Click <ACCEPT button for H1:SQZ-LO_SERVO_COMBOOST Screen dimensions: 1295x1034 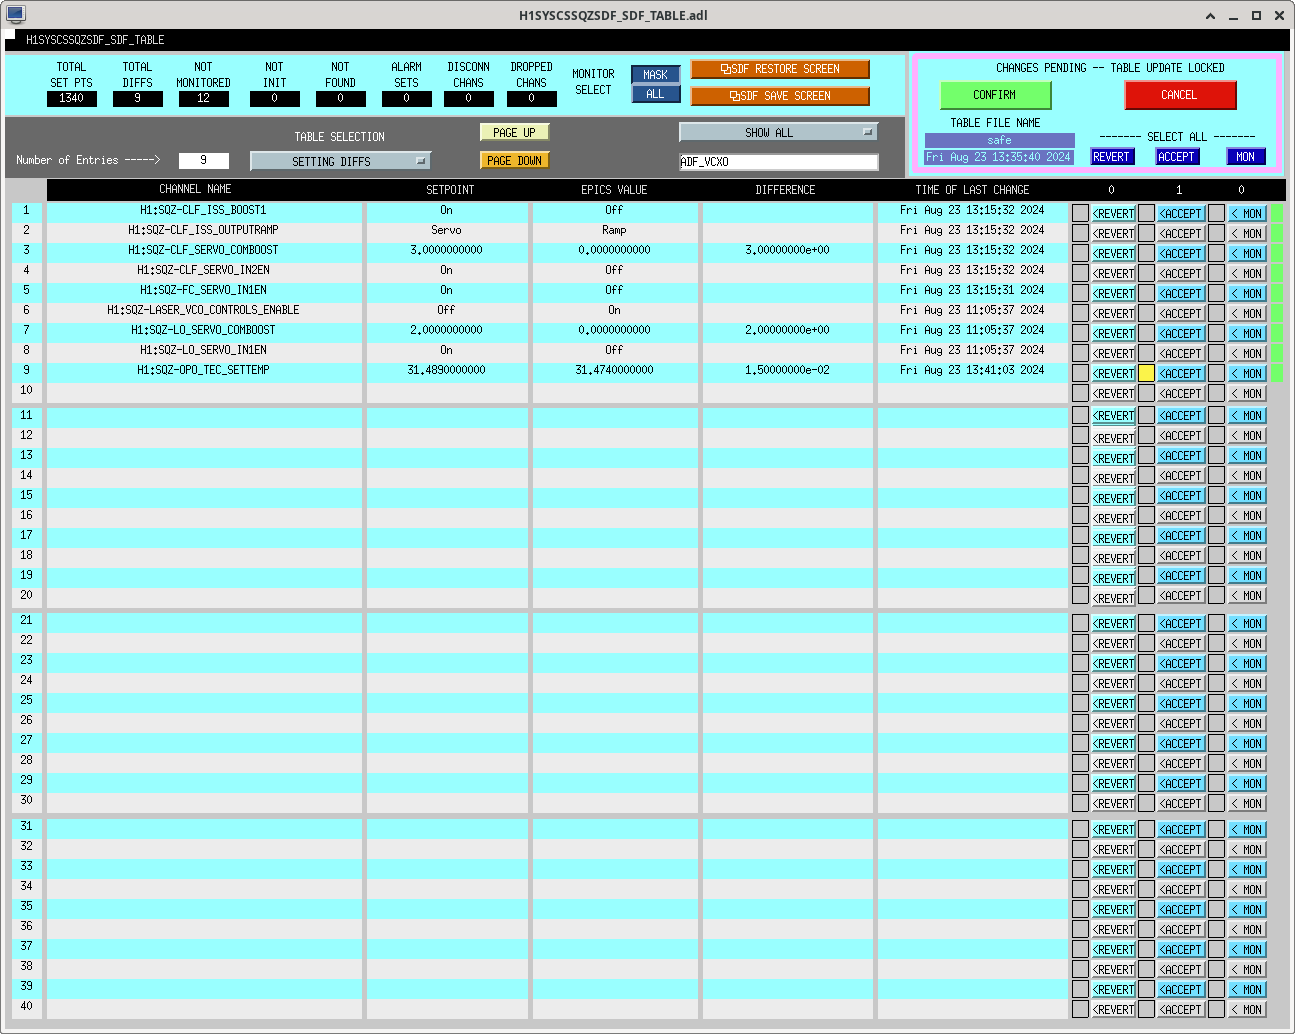[1181, 334]
